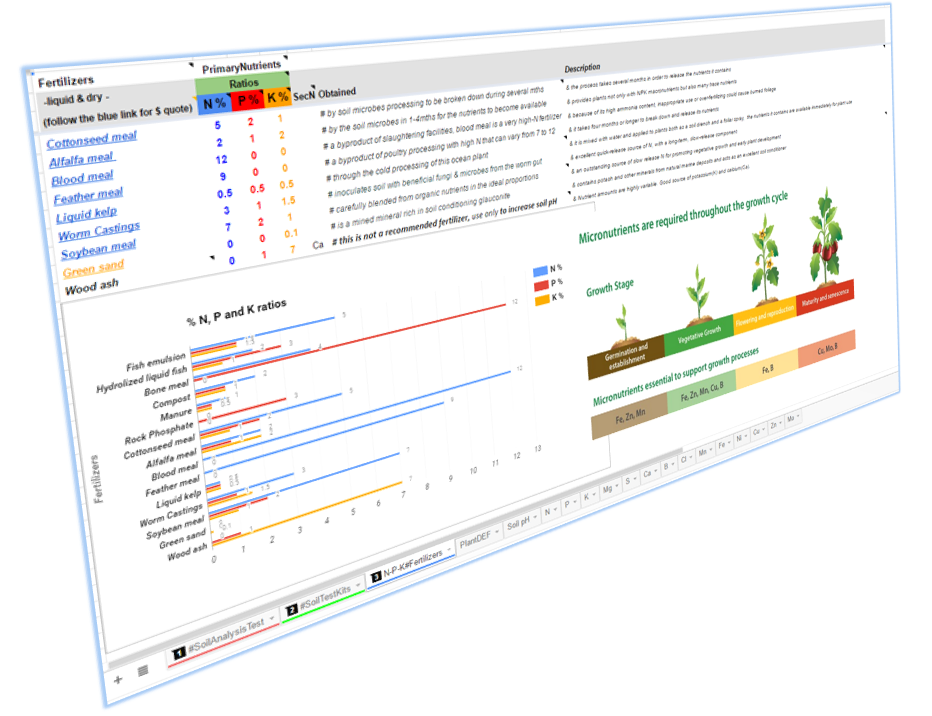Select the '# this is not a recommended fertilizer' cell
Screen dimensions: 932x716
(x=447, y=220)
